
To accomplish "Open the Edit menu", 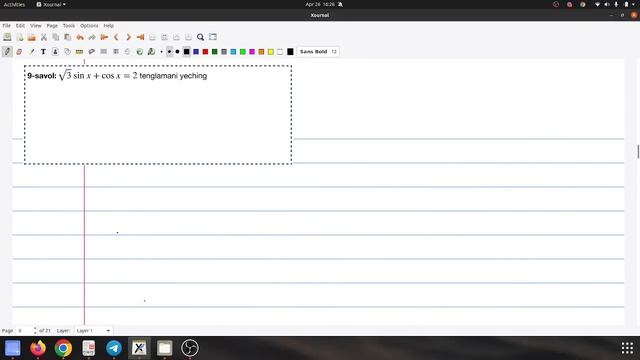I will (20, 26).
